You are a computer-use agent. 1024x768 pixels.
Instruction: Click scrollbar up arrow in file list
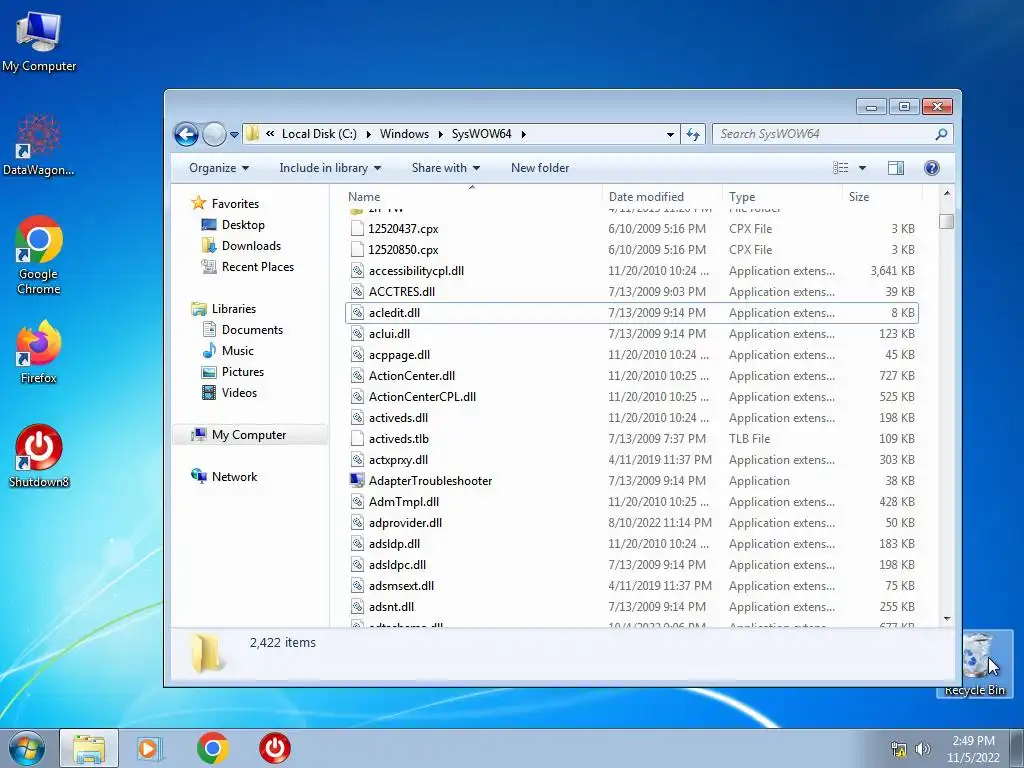(x=947, y=194)
